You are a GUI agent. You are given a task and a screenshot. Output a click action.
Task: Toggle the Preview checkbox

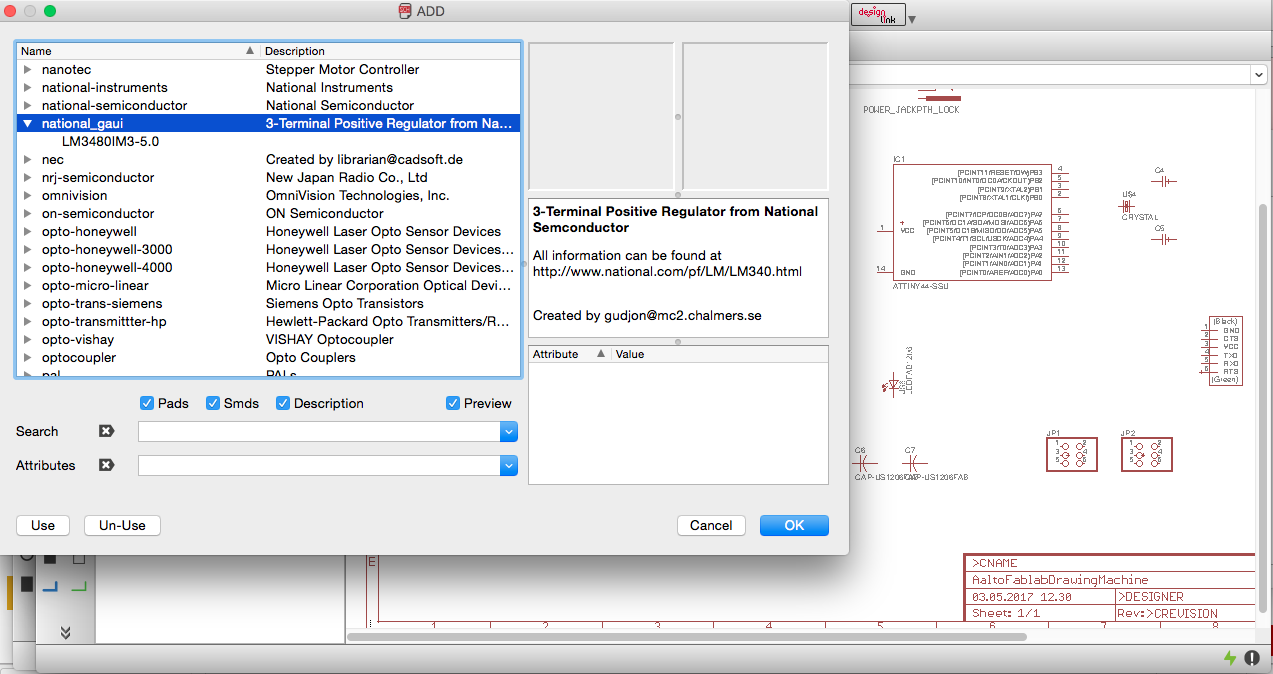pyautogui.click(x=453, y=403)
